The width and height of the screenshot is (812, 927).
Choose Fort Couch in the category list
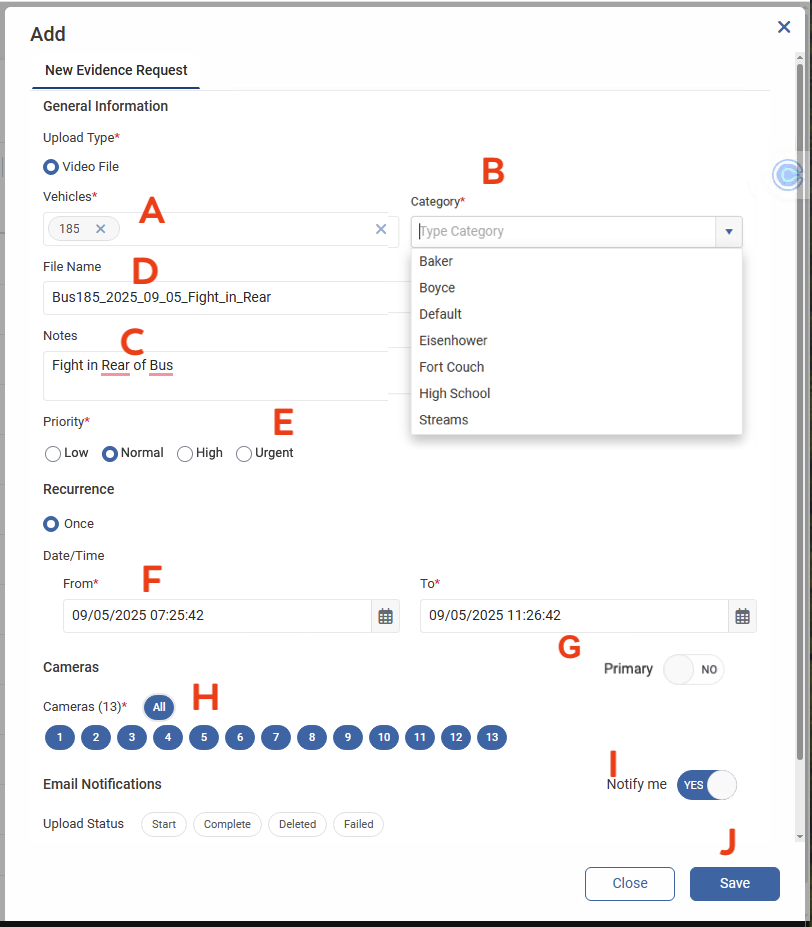(x=452, y=367)
